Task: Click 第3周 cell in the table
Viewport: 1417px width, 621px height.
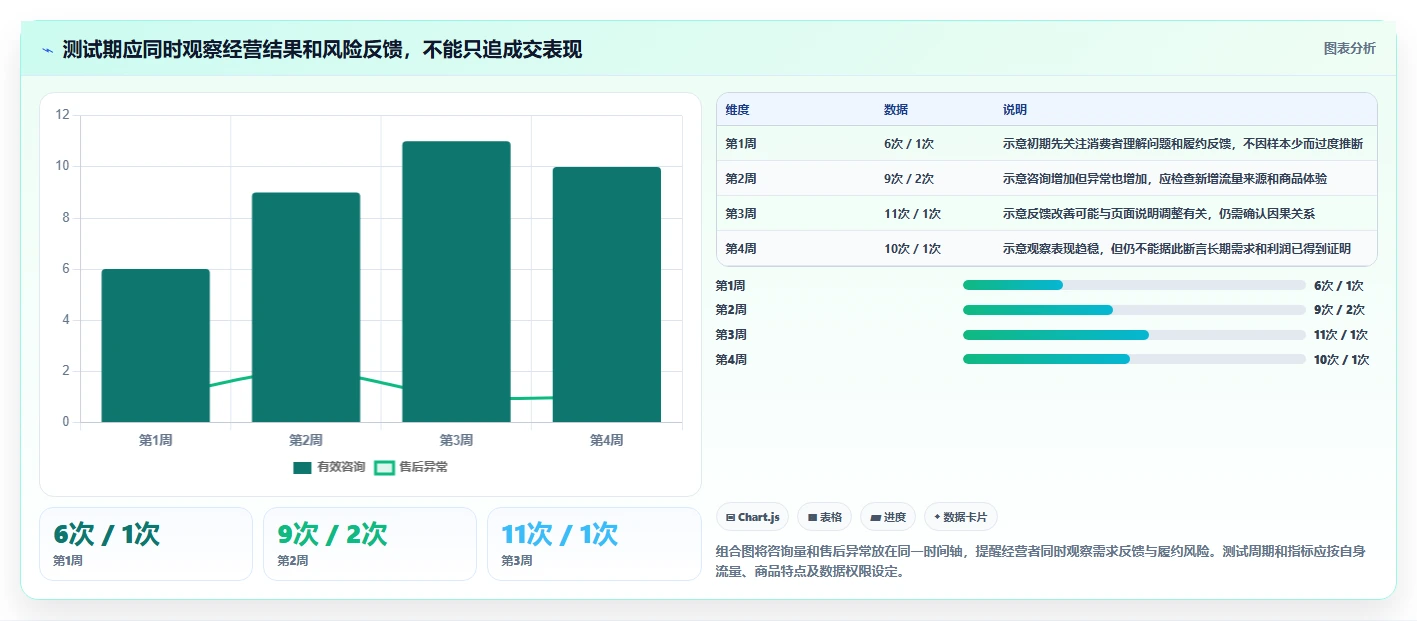Action: 741,214
